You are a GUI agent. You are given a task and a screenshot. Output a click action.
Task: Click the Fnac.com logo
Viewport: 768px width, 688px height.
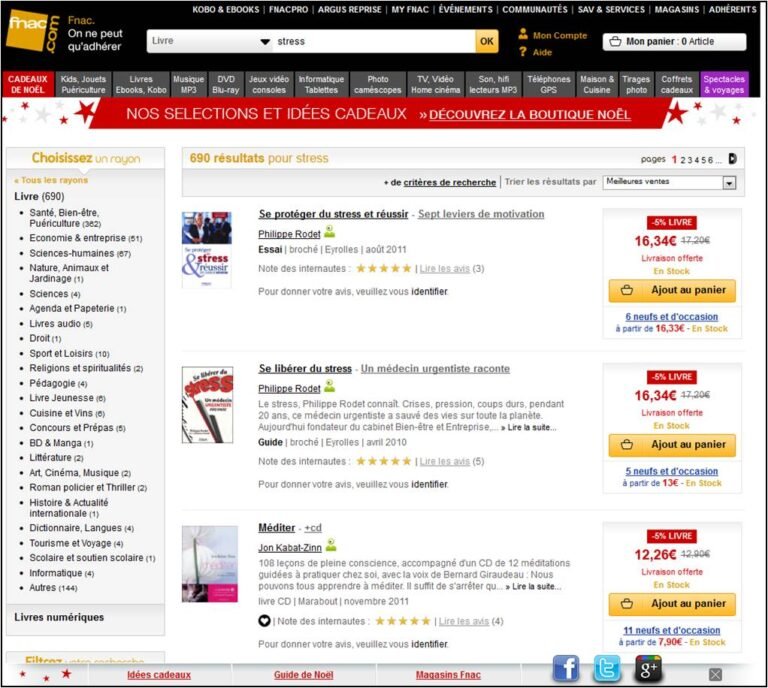pyautogui.click(x=33, y=32)
